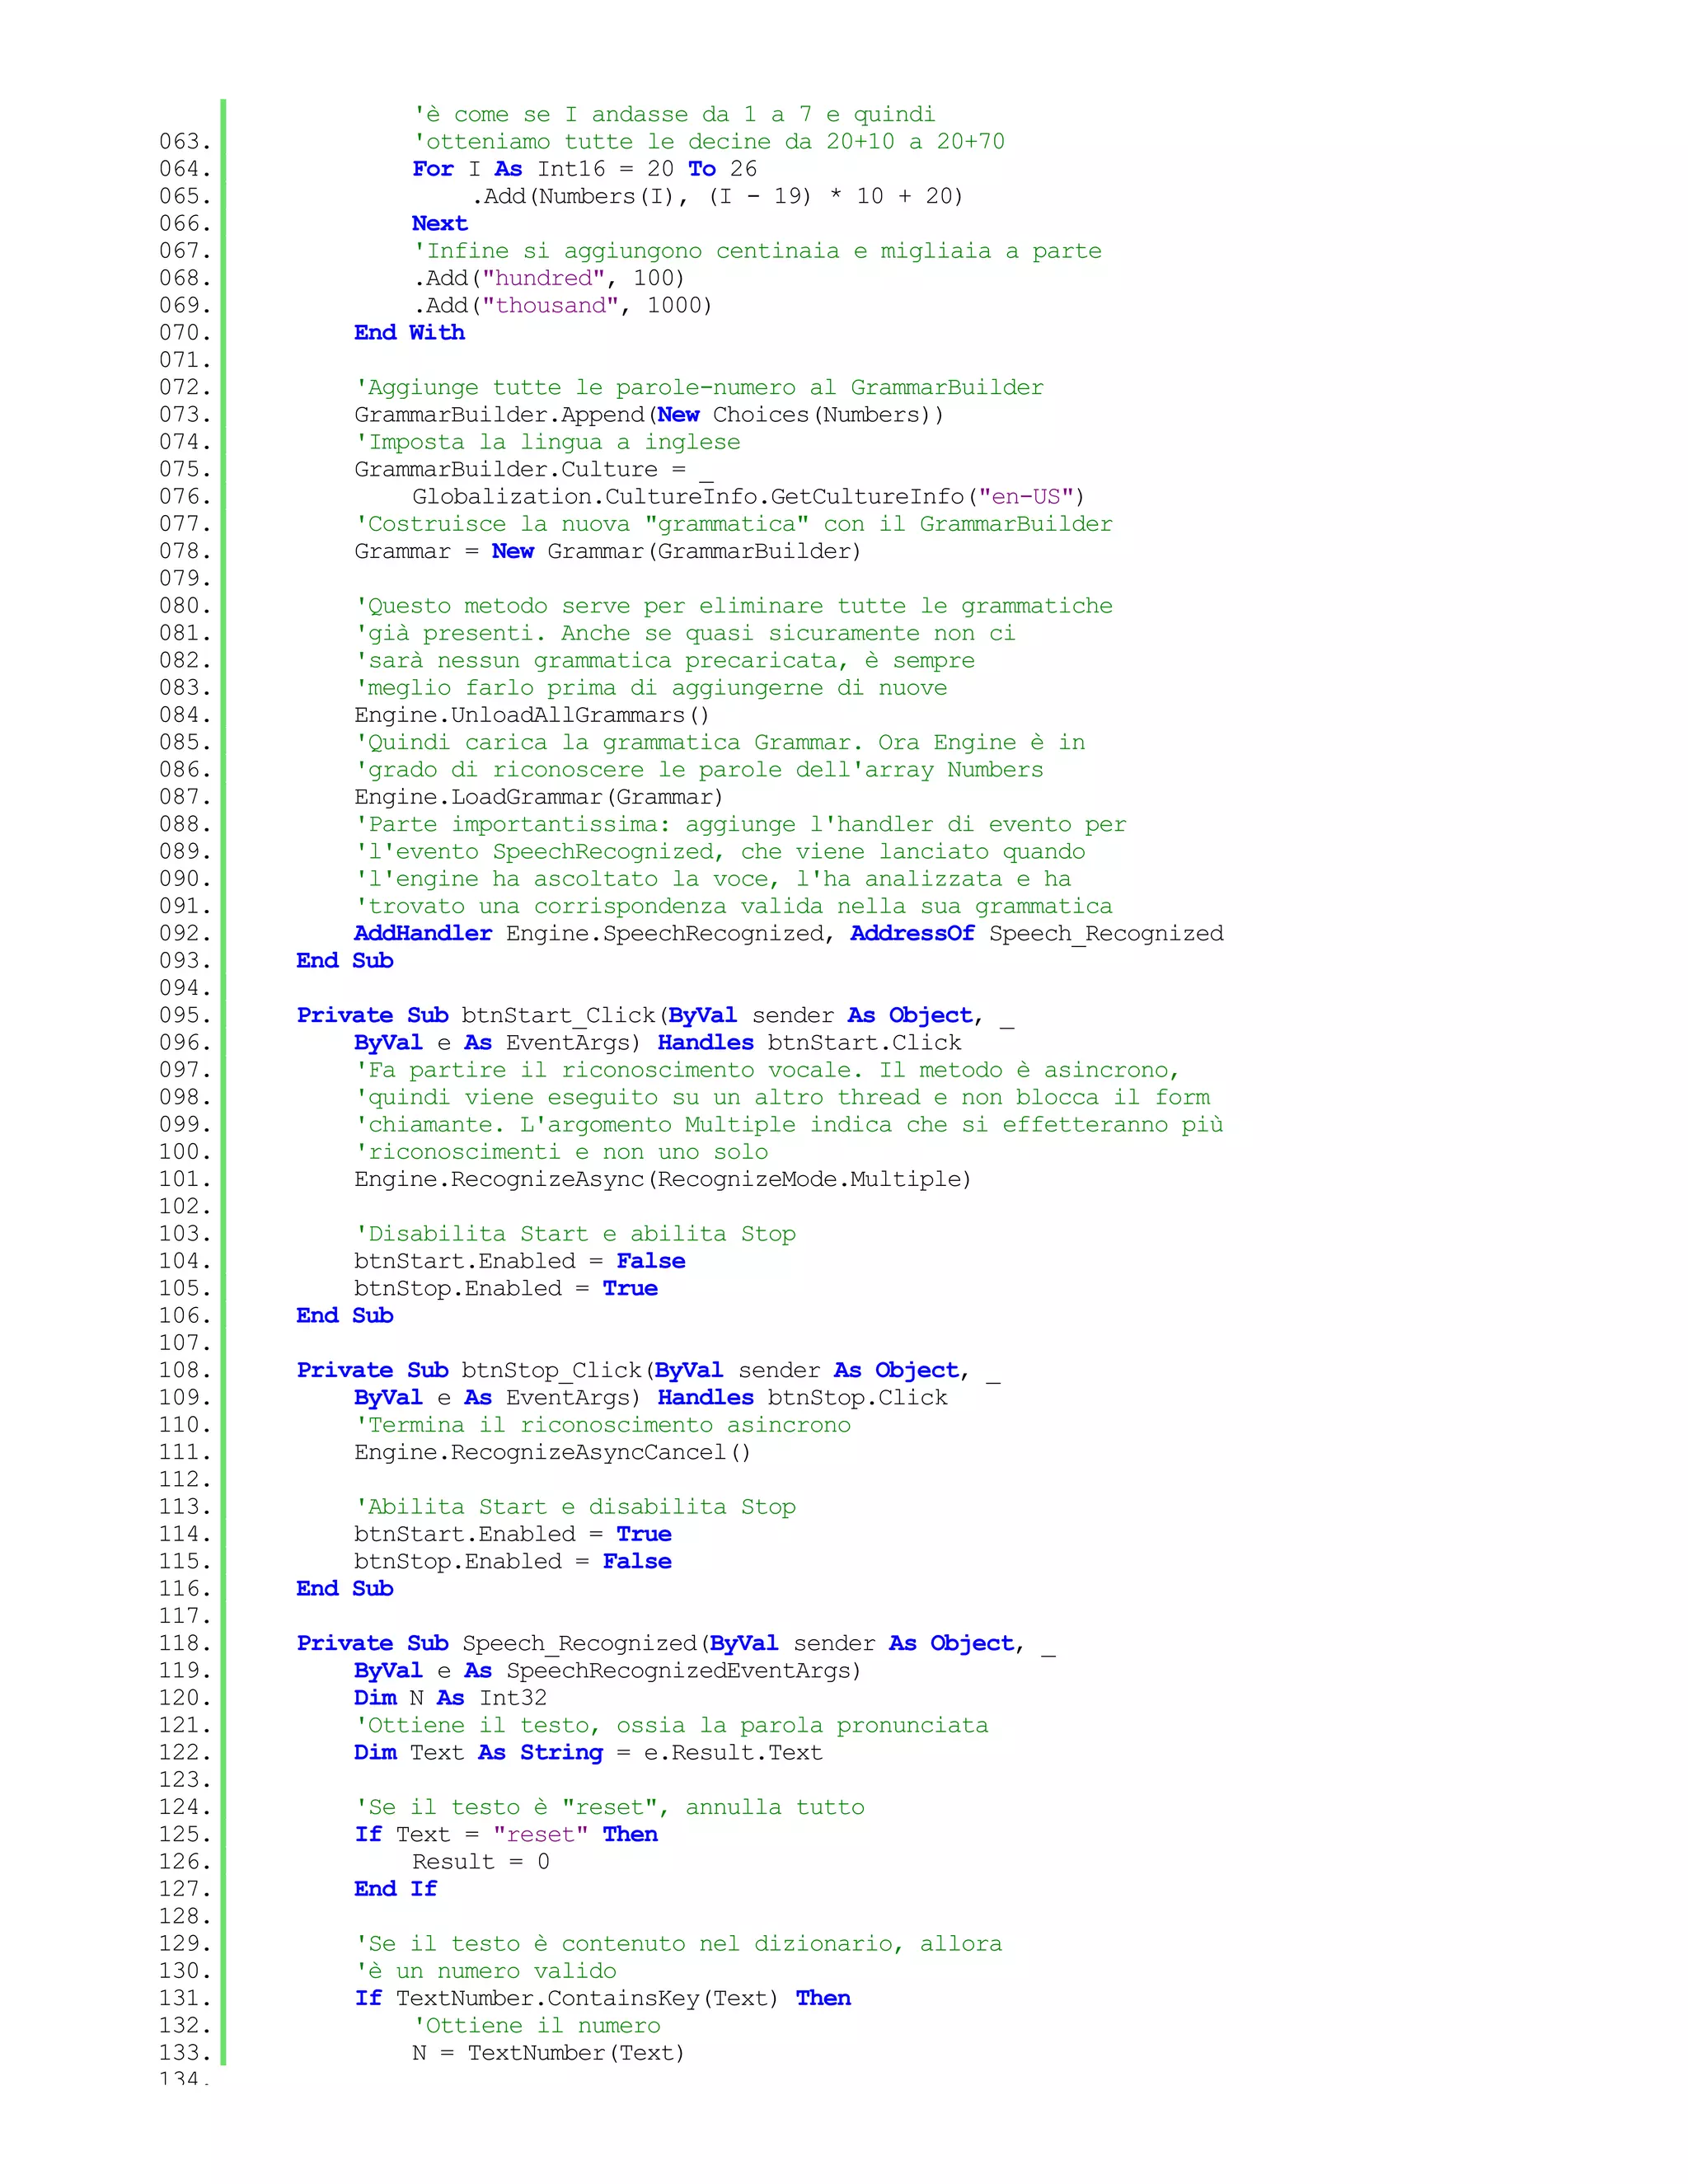Select the .Add("hundred", 100) line
The width and height of the screenshot is (1688, 2184).
pyautogui.click(x=549, y=278)
